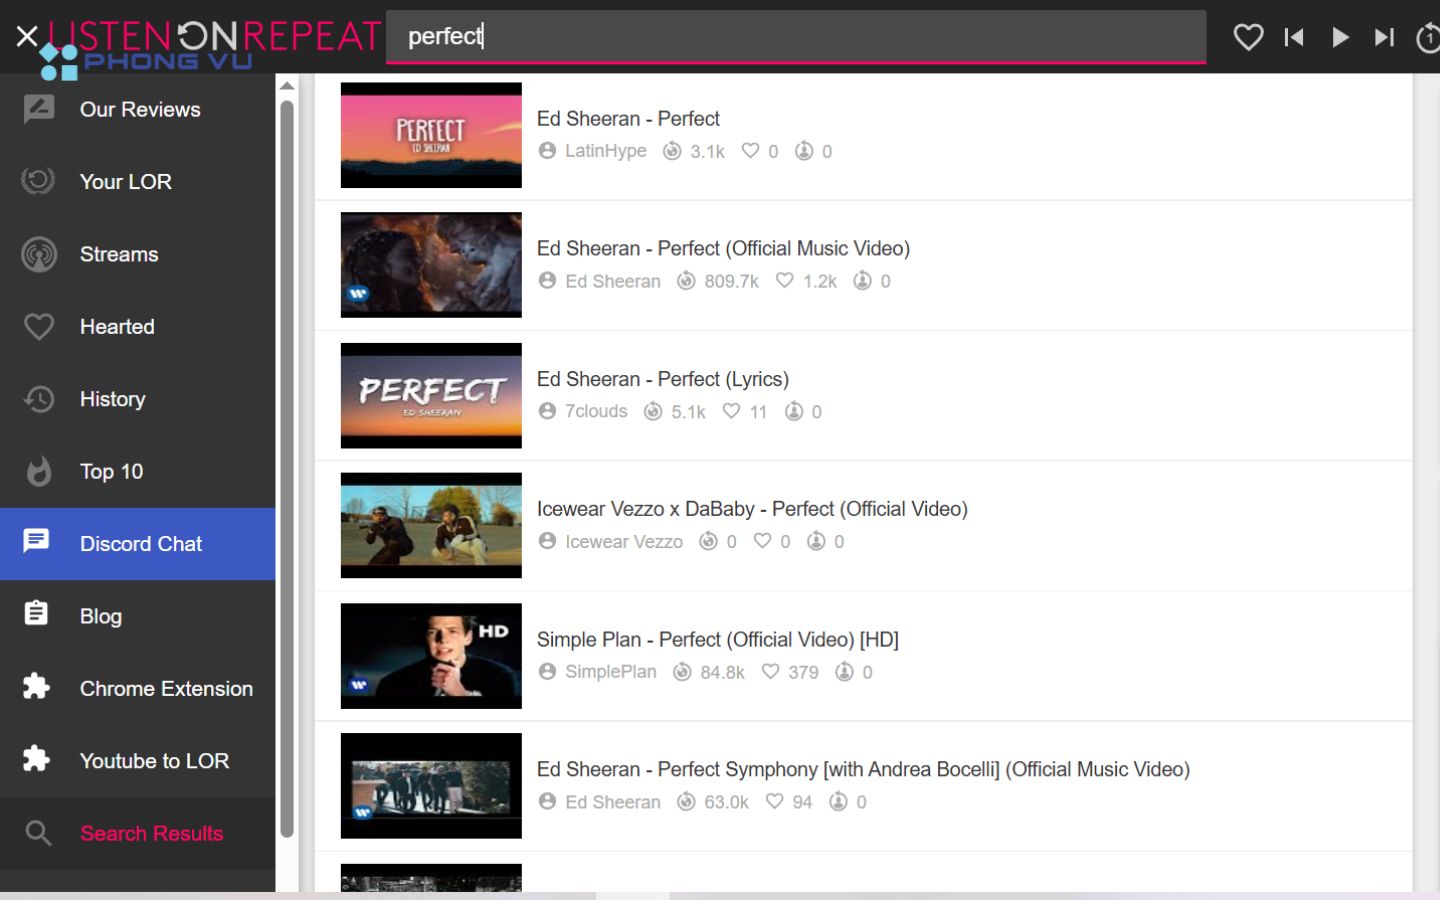Click the Chrome Extension puzzle icon
The image size is (1440, 900).
click(37, 686)
